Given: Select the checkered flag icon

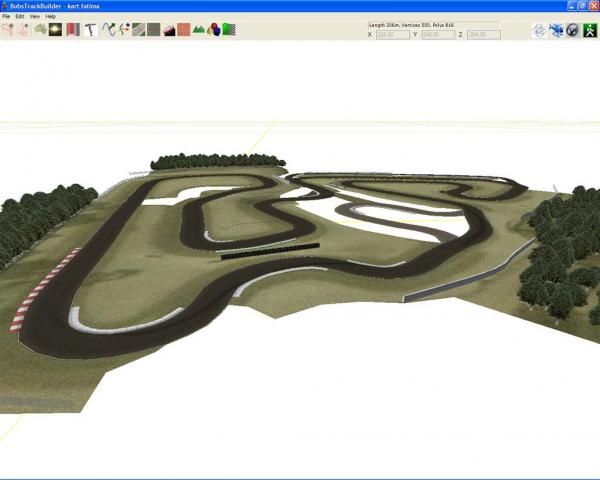Looking at the screenshot, I should coord(229,29).
